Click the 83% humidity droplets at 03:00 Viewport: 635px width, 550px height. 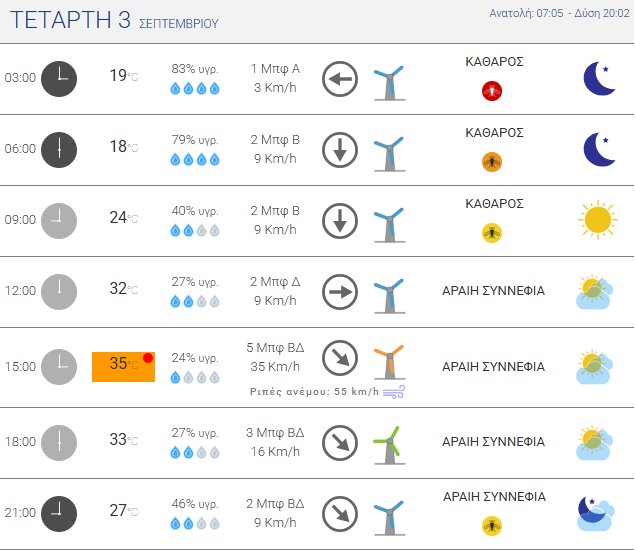click(195, 88)
